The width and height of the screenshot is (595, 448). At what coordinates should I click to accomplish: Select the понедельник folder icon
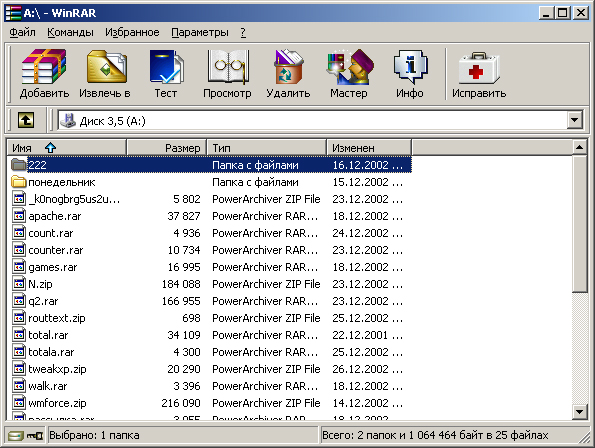(x=19, y=182)
